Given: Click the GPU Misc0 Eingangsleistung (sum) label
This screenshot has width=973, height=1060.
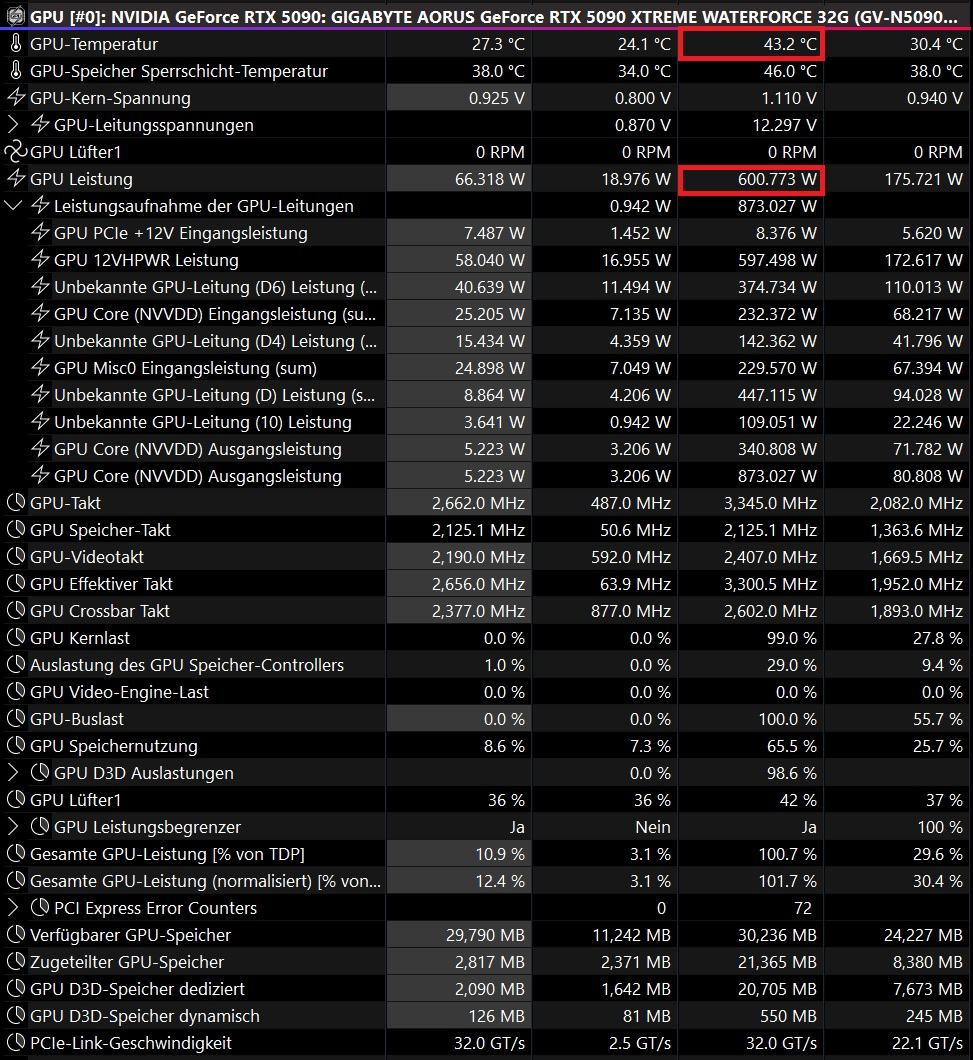Looking at the screenshot, I should coord(185,368).
